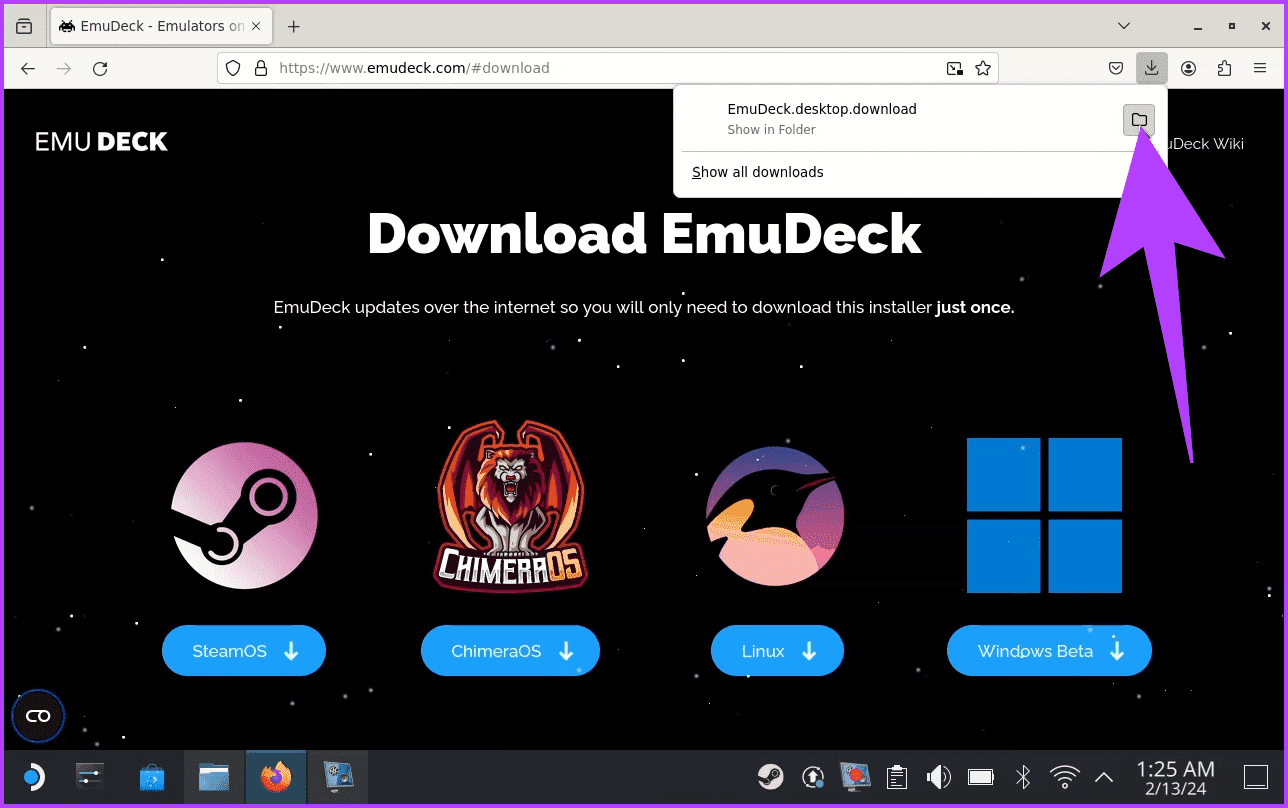Image resolution: width=1288 pixels, height=808 pixels.
Task: Expand the hidden tray icons arrow
Action: point(1105,777)
